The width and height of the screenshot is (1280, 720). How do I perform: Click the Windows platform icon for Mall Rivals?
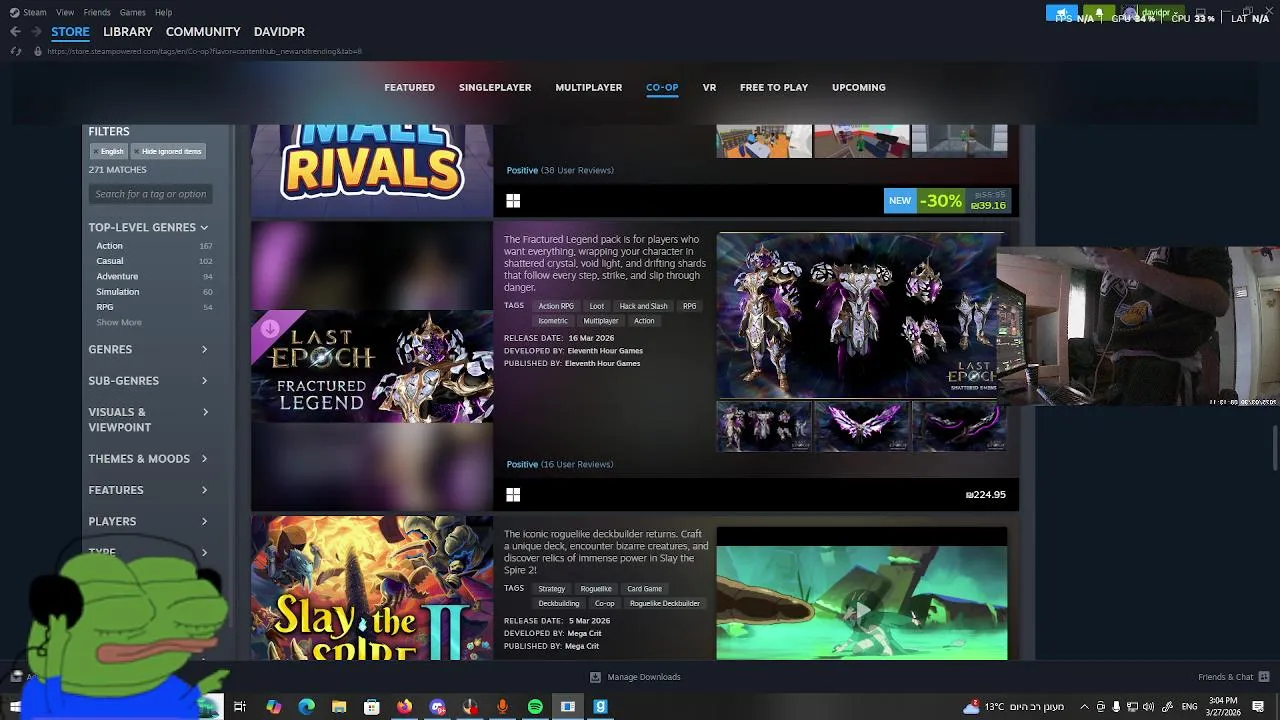coord(513,201)
